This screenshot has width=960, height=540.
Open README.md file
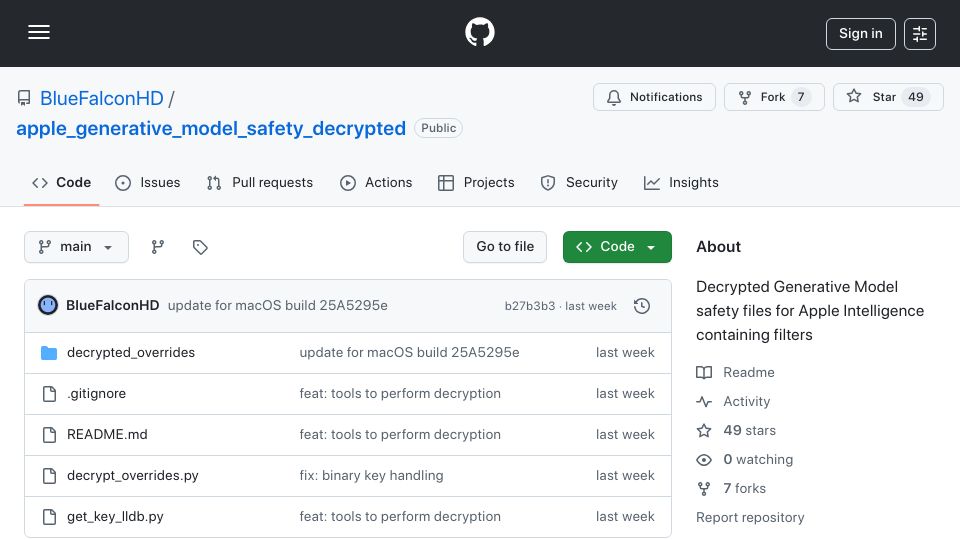(107, 434)
